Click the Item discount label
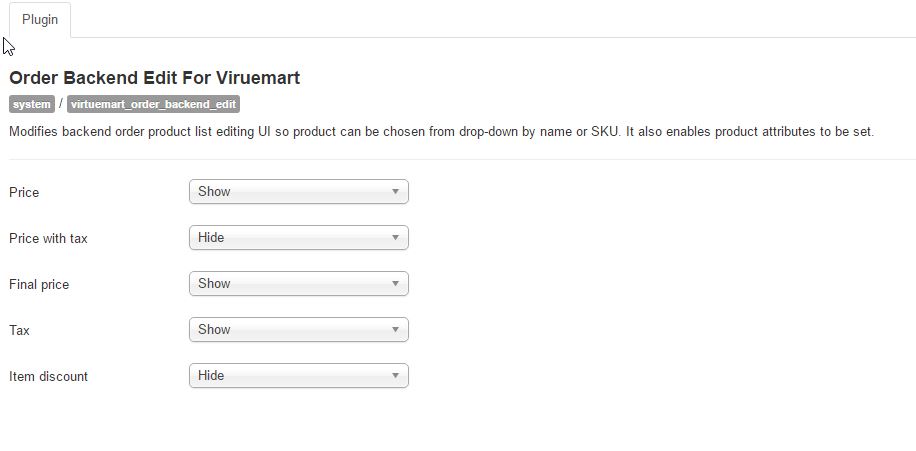The height and width of the screenshot is (451, 916). 48,377
